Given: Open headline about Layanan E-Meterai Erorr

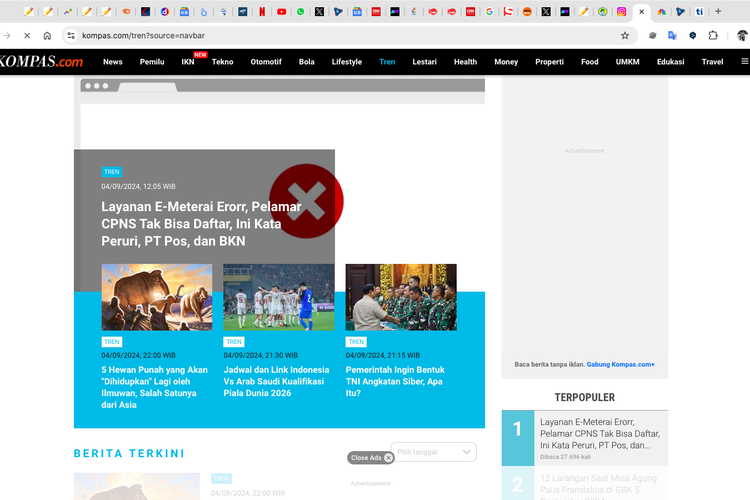Looking at the screenshot, I should pos(201,224).
